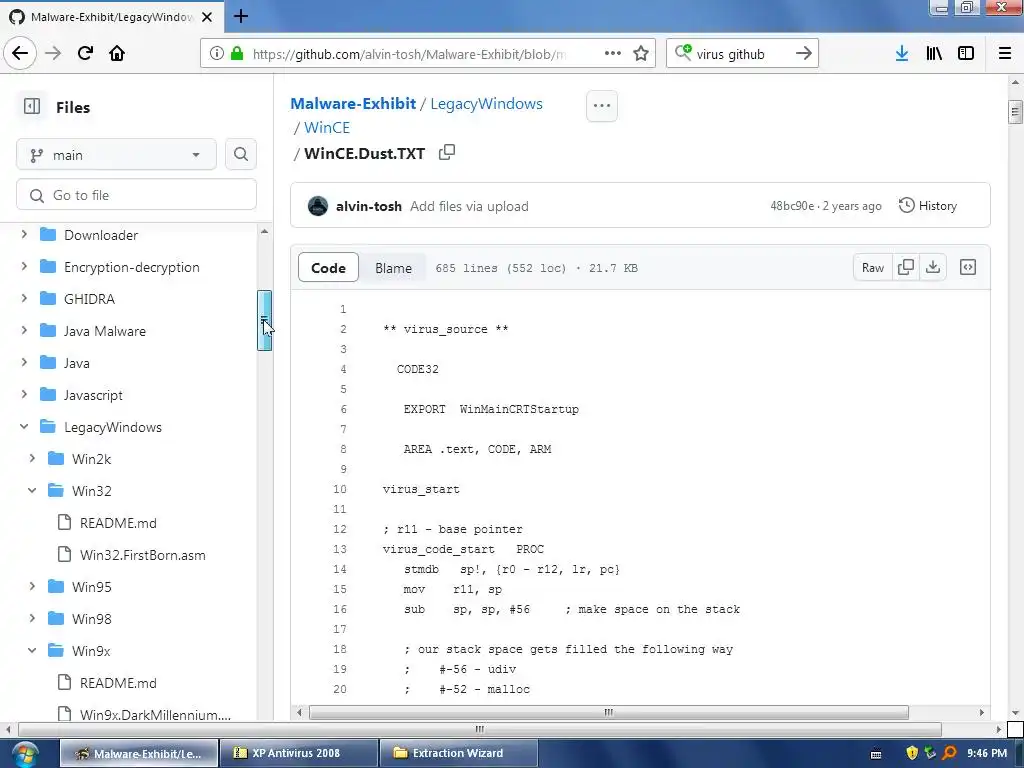Open the more file actions ellipsis

point(601,106)
